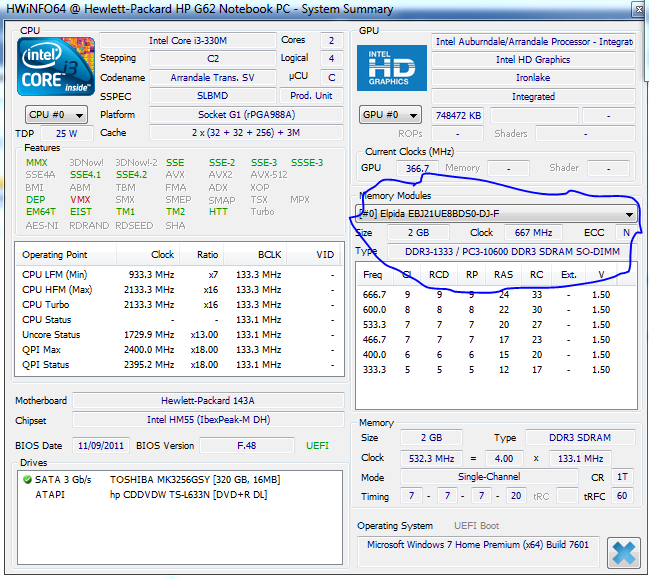The image size is (649, 580).
Task: Click the Cores count value 2
Action: tap(332, 41)
